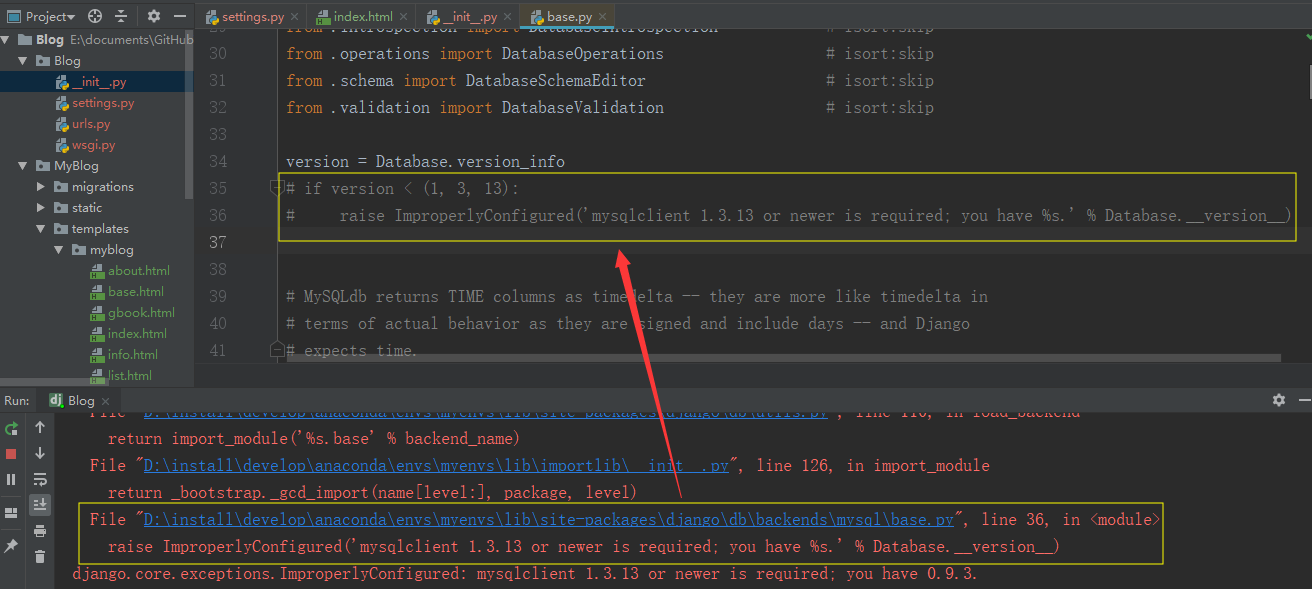Screen dimensions: 1312x589
Task: Expand the static folder
Action: click(x=41, y=208)
